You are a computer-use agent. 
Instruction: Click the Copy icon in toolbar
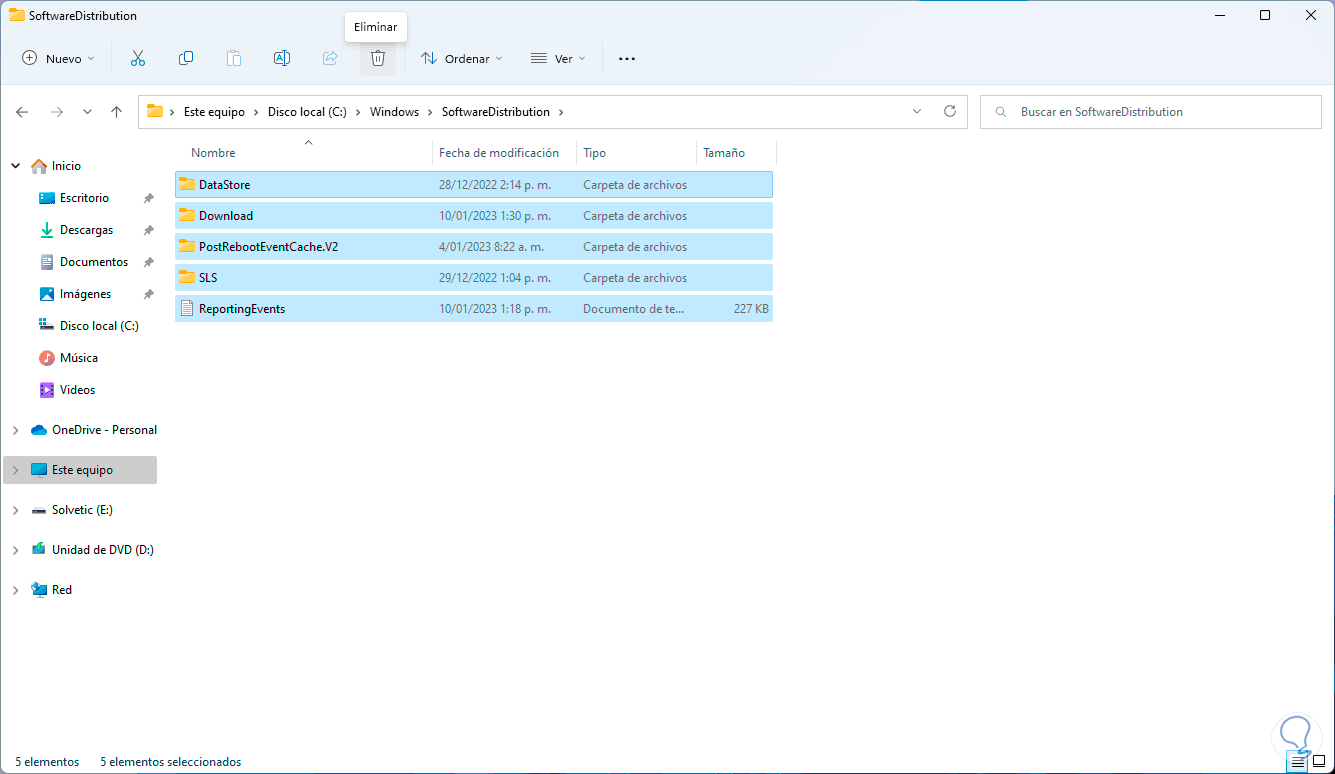click(186, 59)
